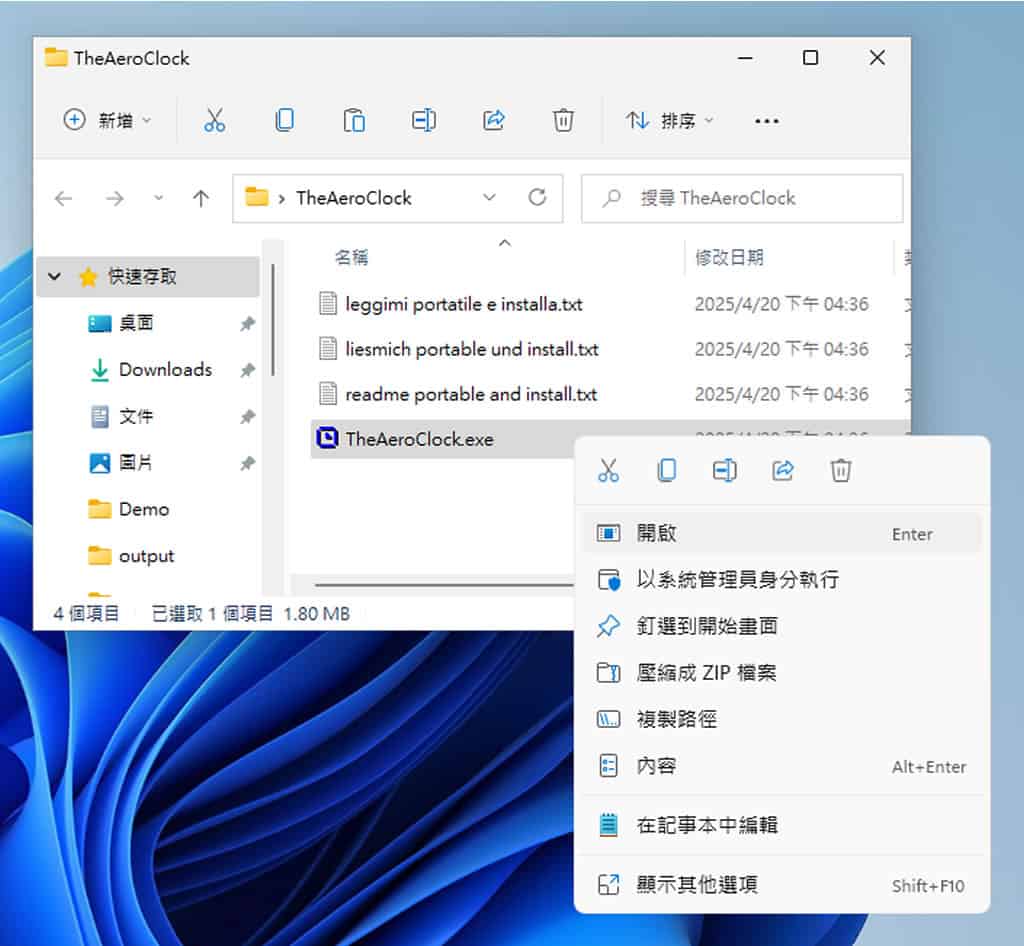Click Rename icon in context menu
This screenshot has width=1024, height=946.
(x=724, y=470)
